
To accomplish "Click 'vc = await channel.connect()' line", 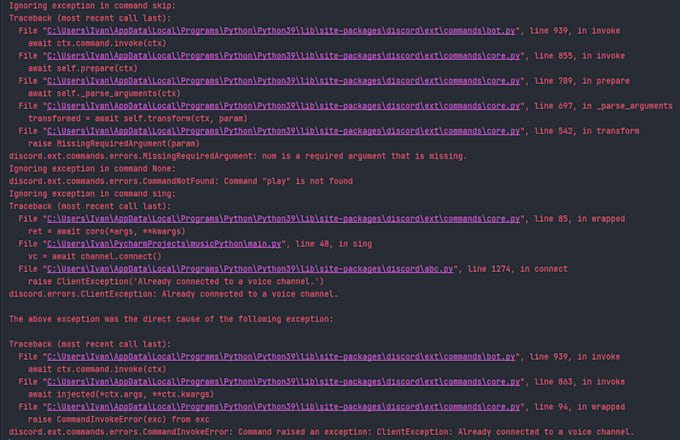I will 95,257.
